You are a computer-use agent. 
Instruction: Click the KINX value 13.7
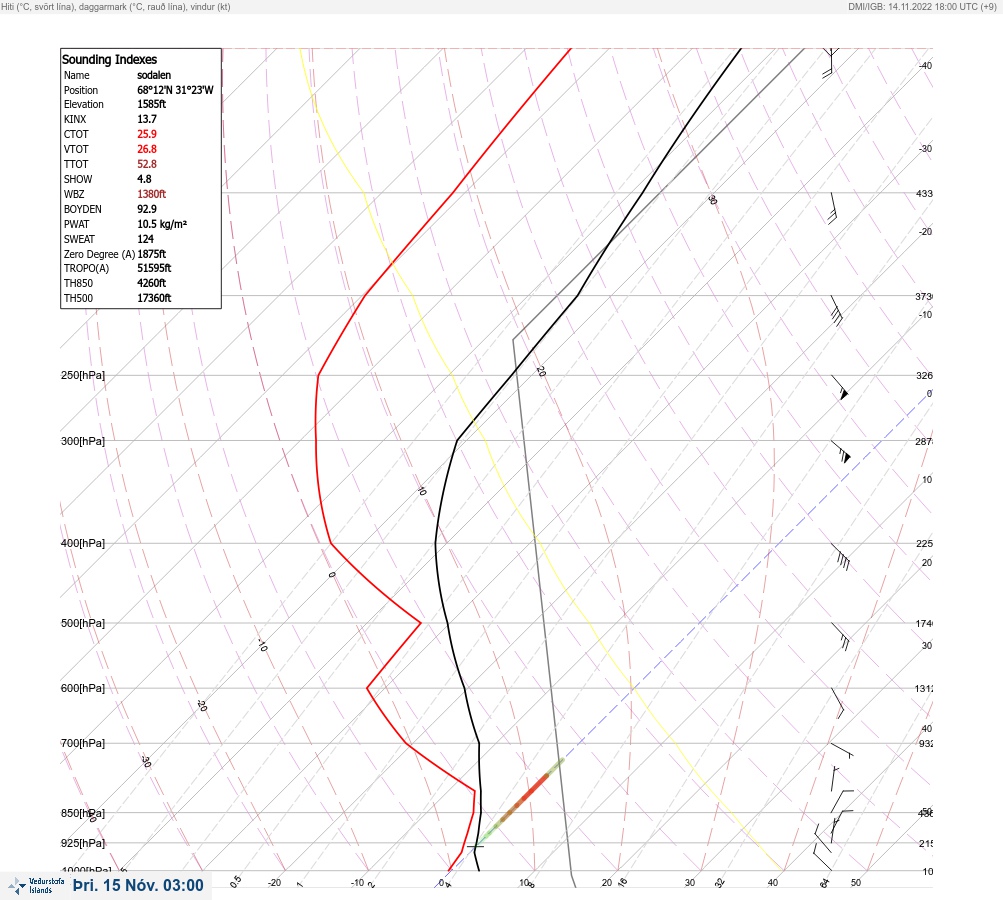pos(147,119)
